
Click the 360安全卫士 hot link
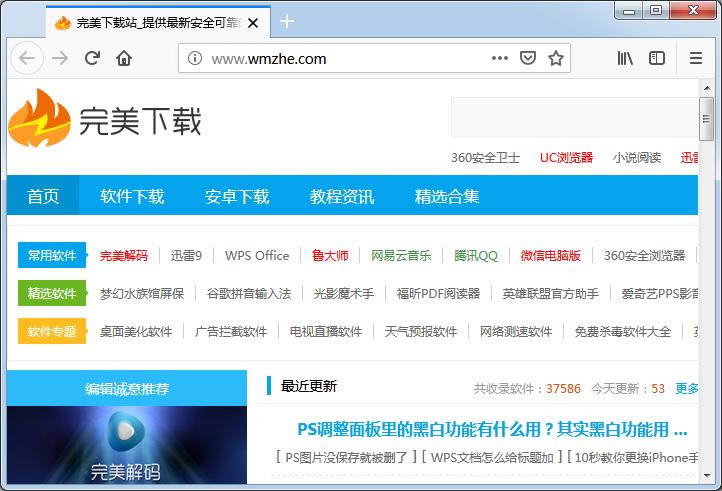coord(485,158)
